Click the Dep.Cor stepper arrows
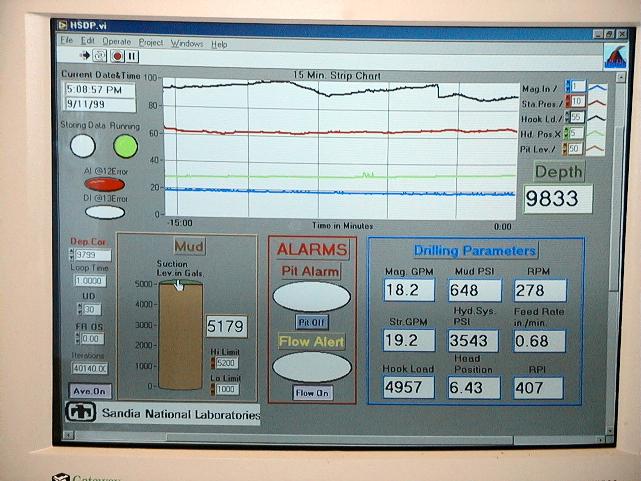 (70, 255)
